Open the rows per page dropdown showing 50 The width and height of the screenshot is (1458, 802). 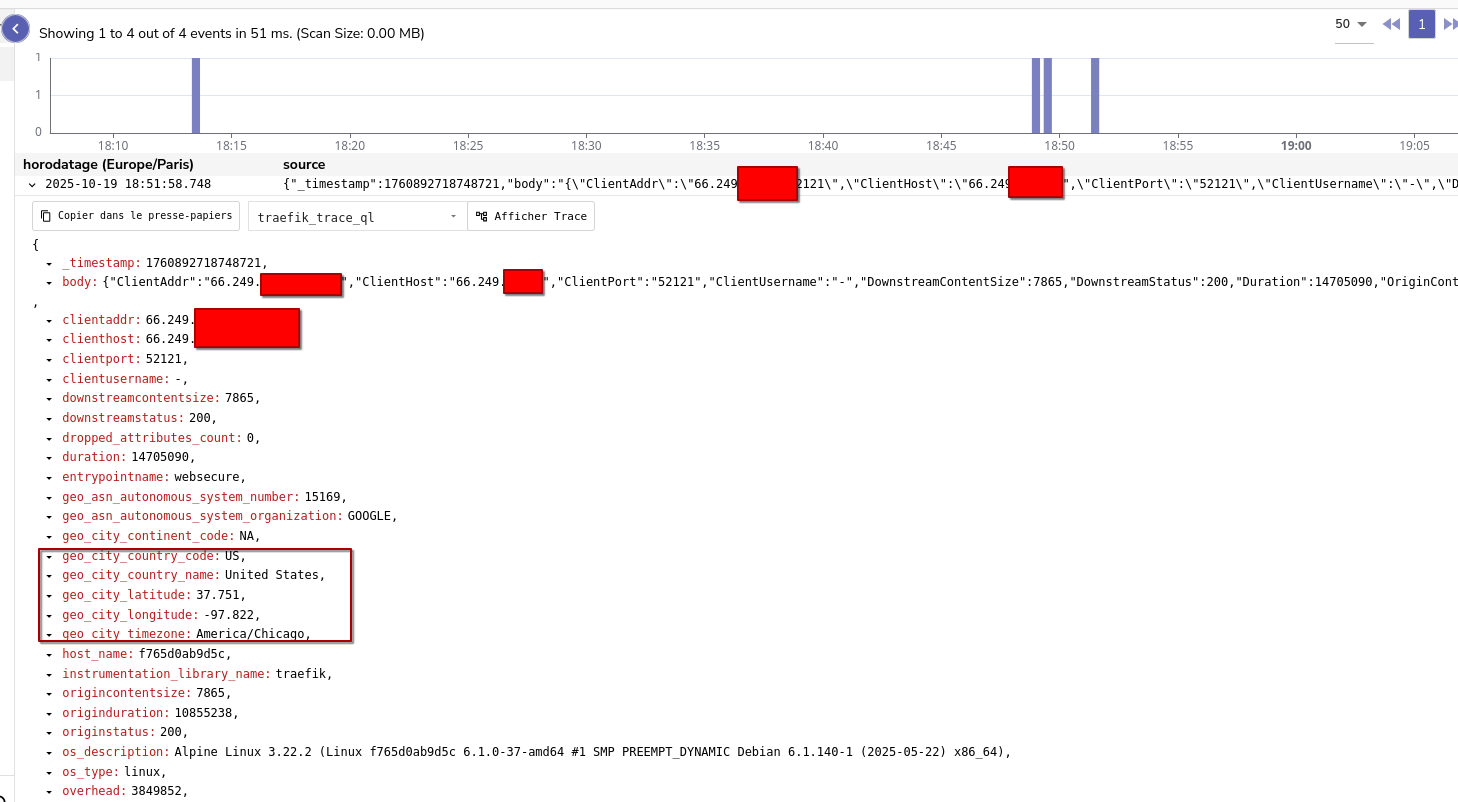(x=1352, y=25)
